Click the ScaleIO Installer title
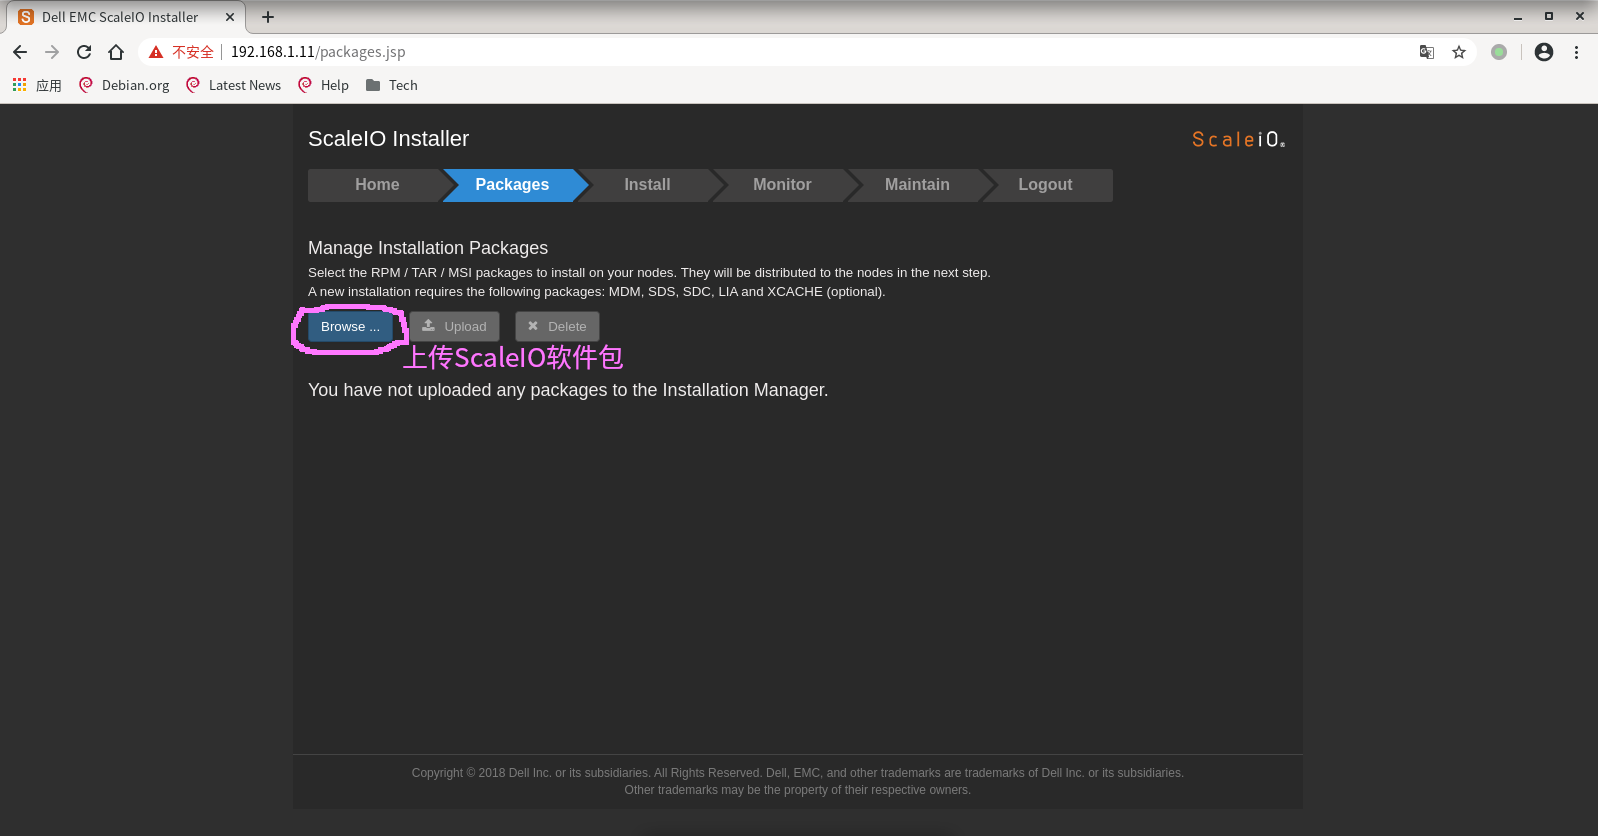Image resolution: width=1600 pixels, height=836 pixels. tap(388, 139)
